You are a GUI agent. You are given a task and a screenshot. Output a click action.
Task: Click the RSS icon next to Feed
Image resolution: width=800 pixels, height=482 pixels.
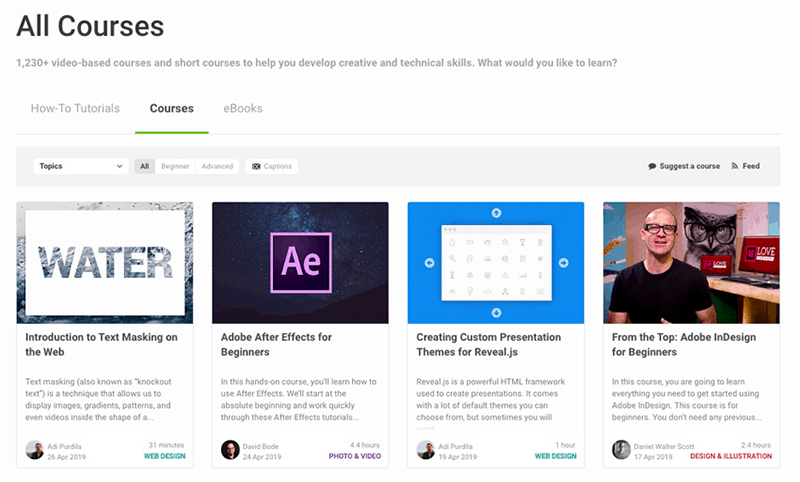[735, 166]
